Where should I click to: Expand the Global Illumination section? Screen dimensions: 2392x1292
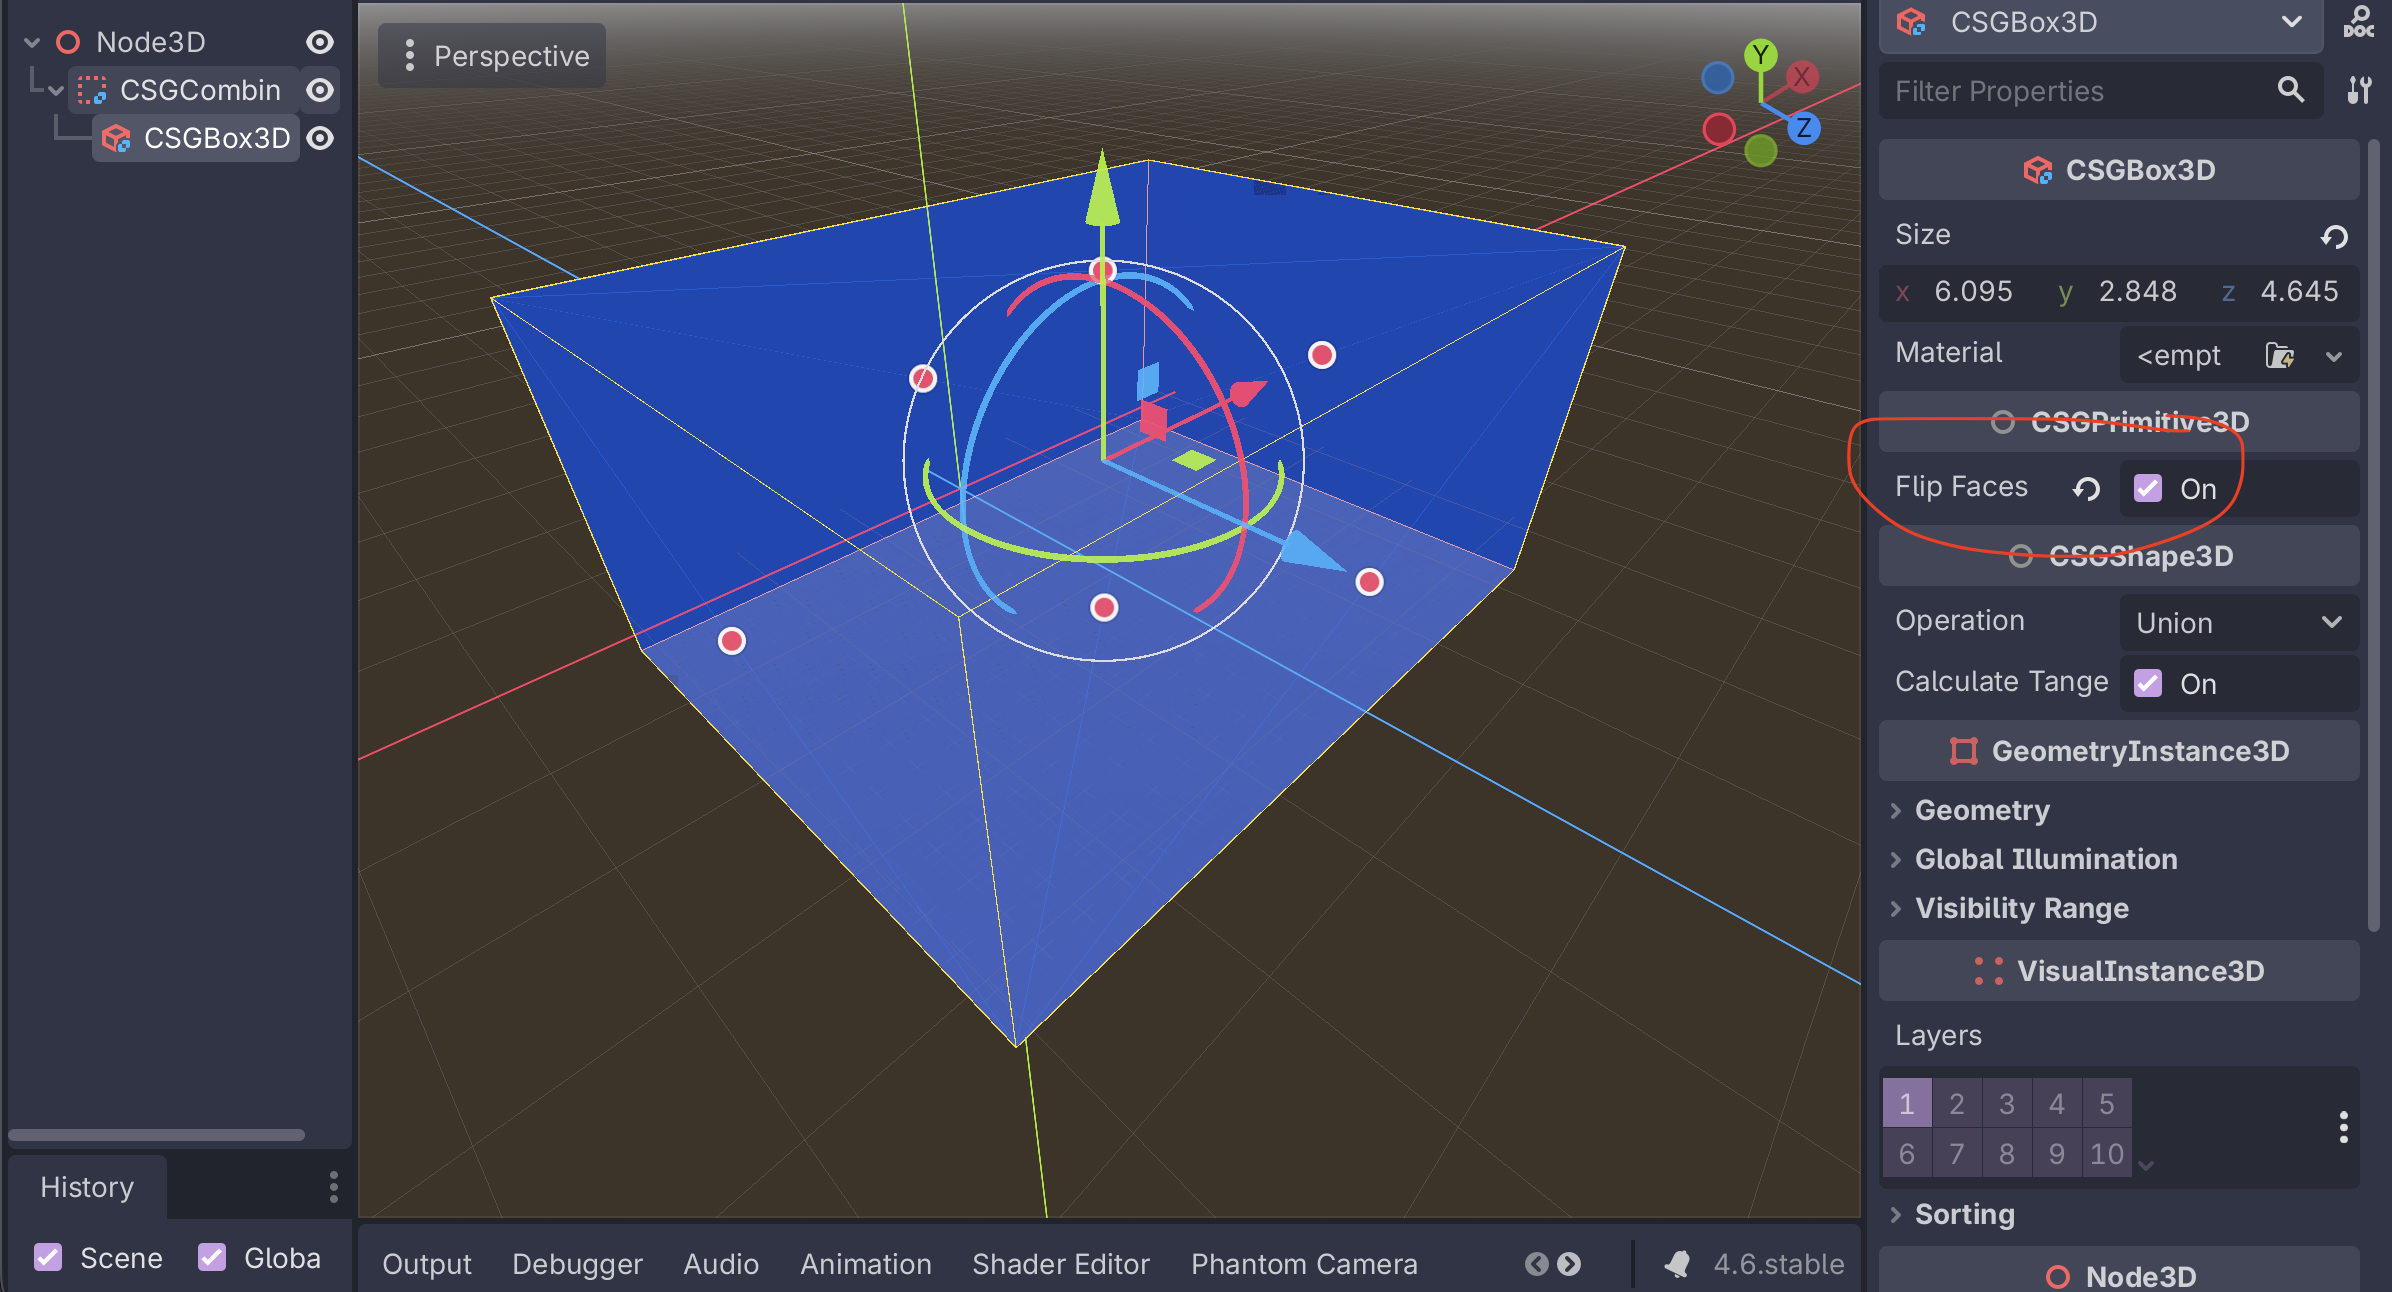tap(2045, 859)
